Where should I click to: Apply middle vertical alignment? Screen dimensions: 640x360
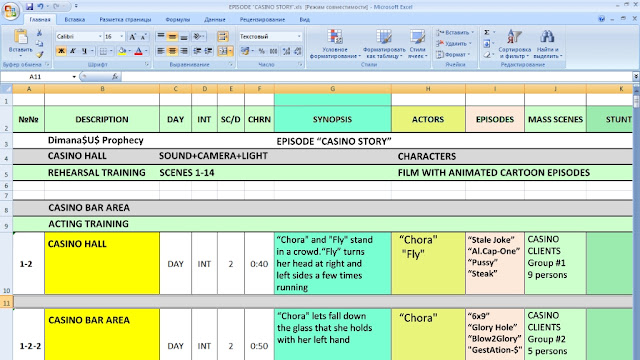click(172, 37)
